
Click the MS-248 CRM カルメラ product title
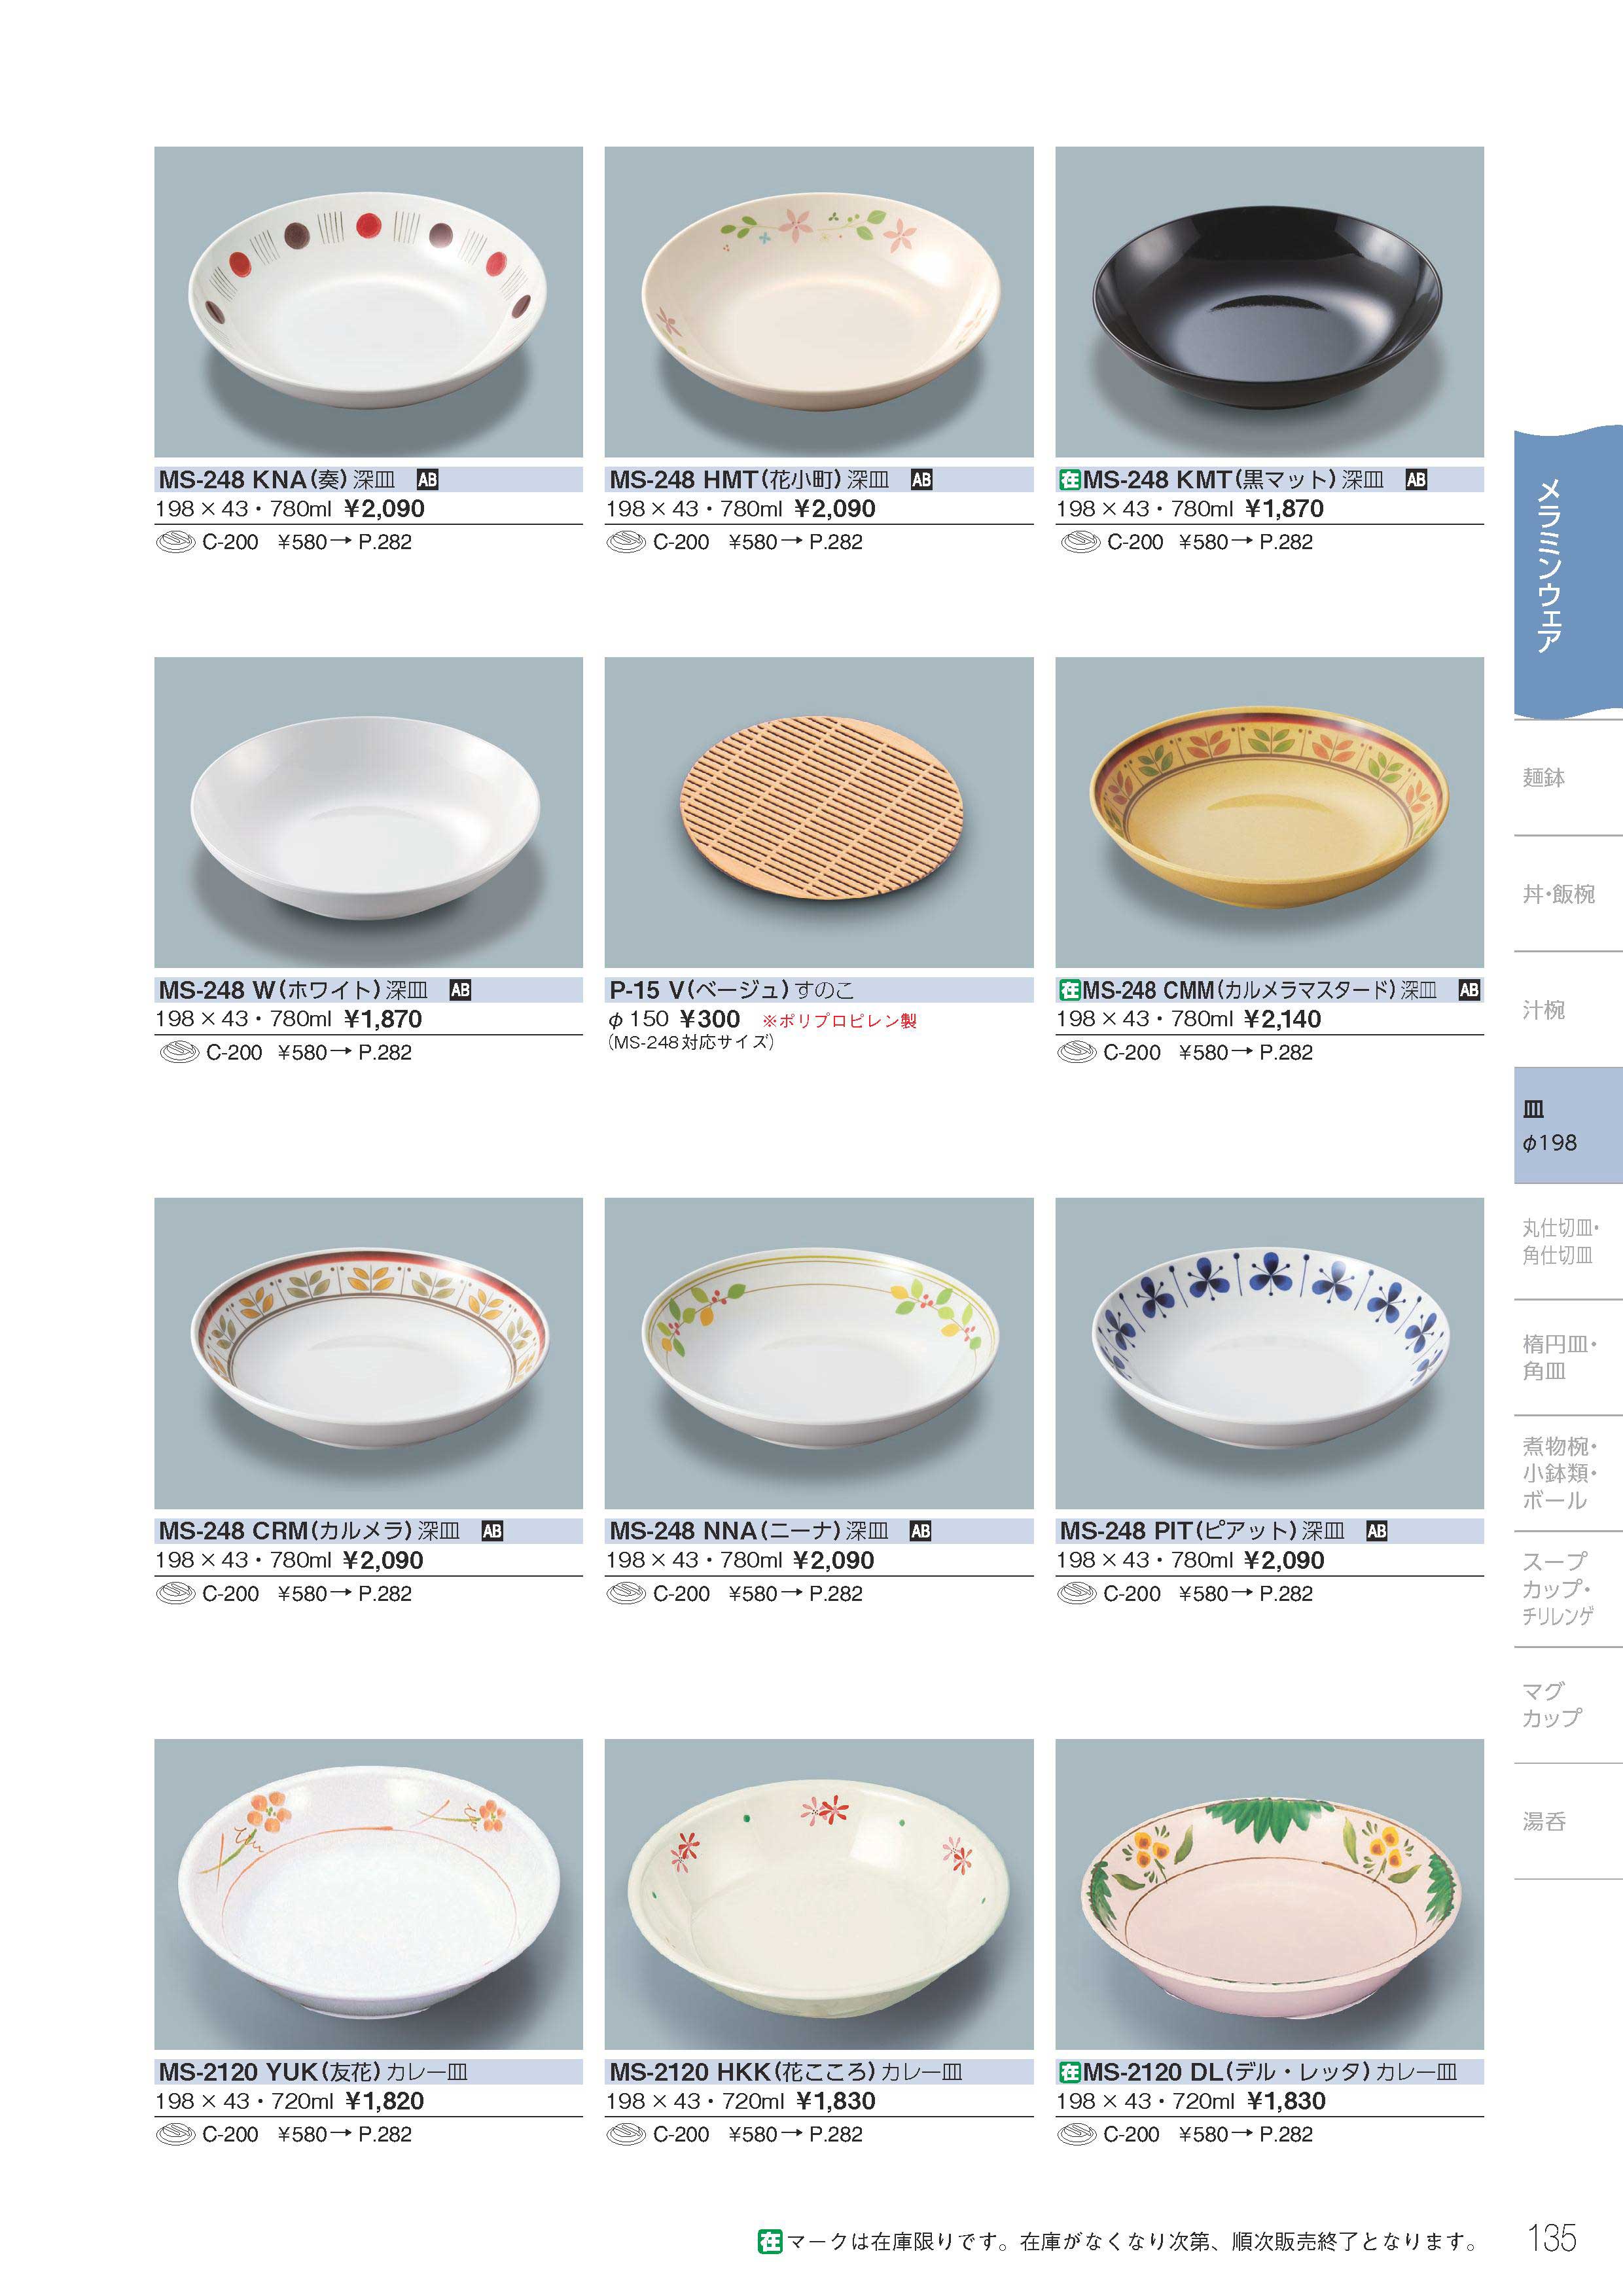coord(309,1531)
